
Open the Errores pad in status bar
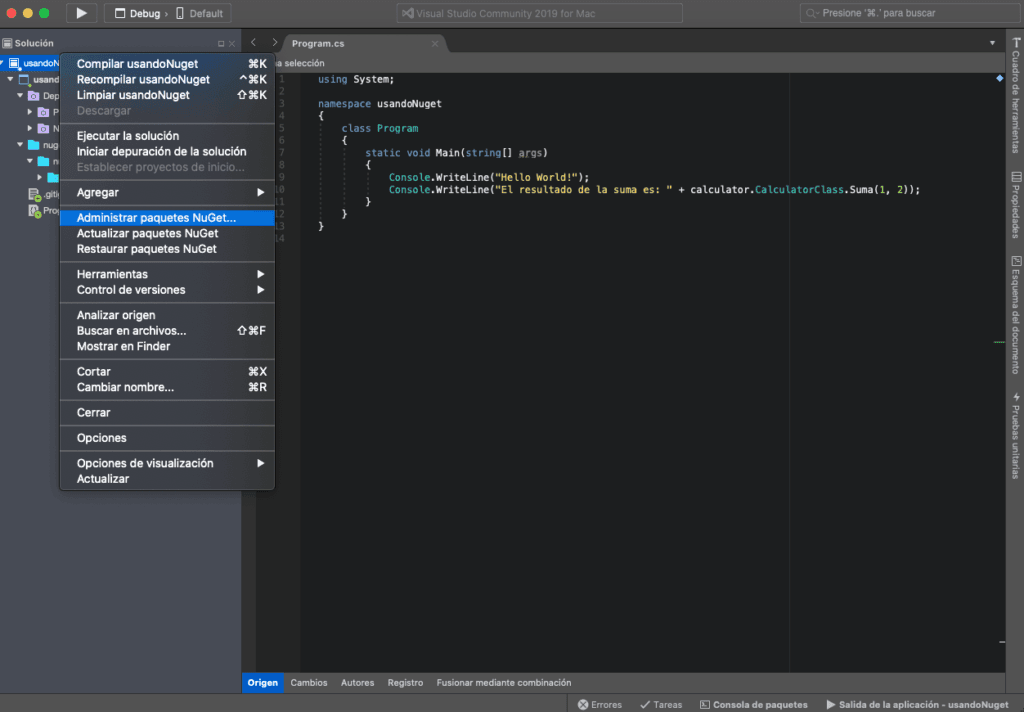600,704
